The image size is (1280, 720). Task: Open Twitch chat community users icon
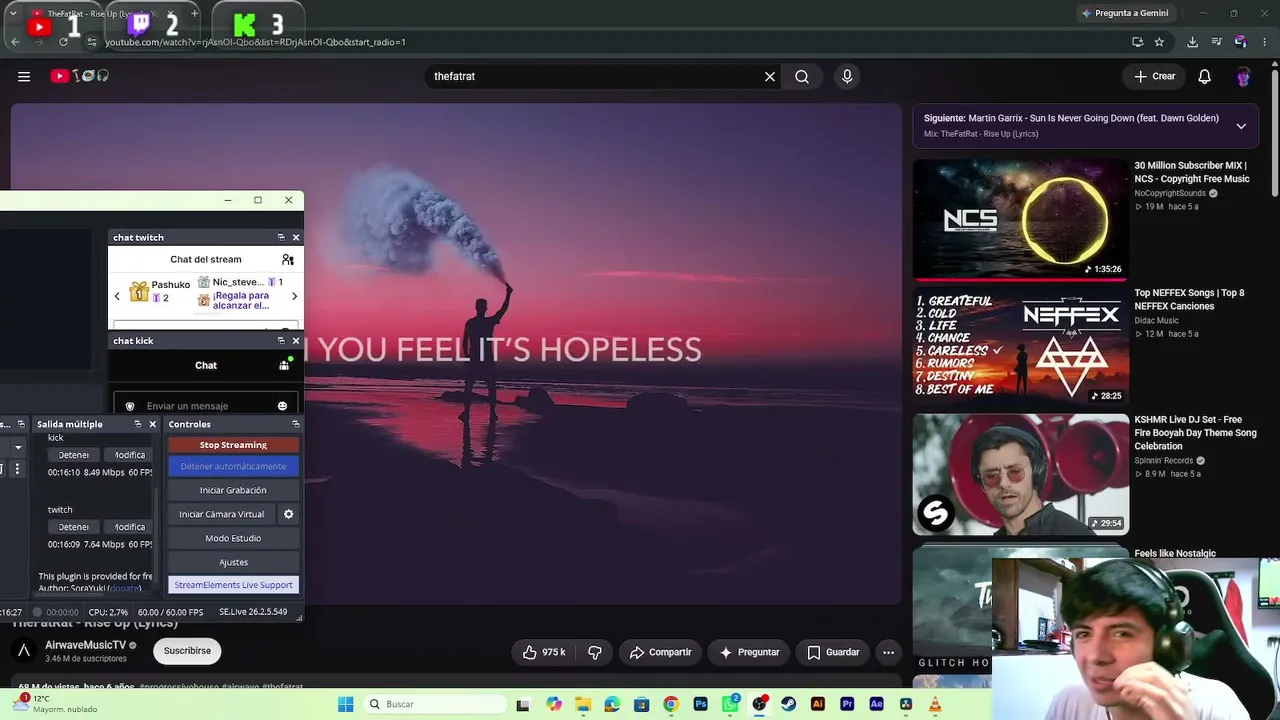click(288, 259)
